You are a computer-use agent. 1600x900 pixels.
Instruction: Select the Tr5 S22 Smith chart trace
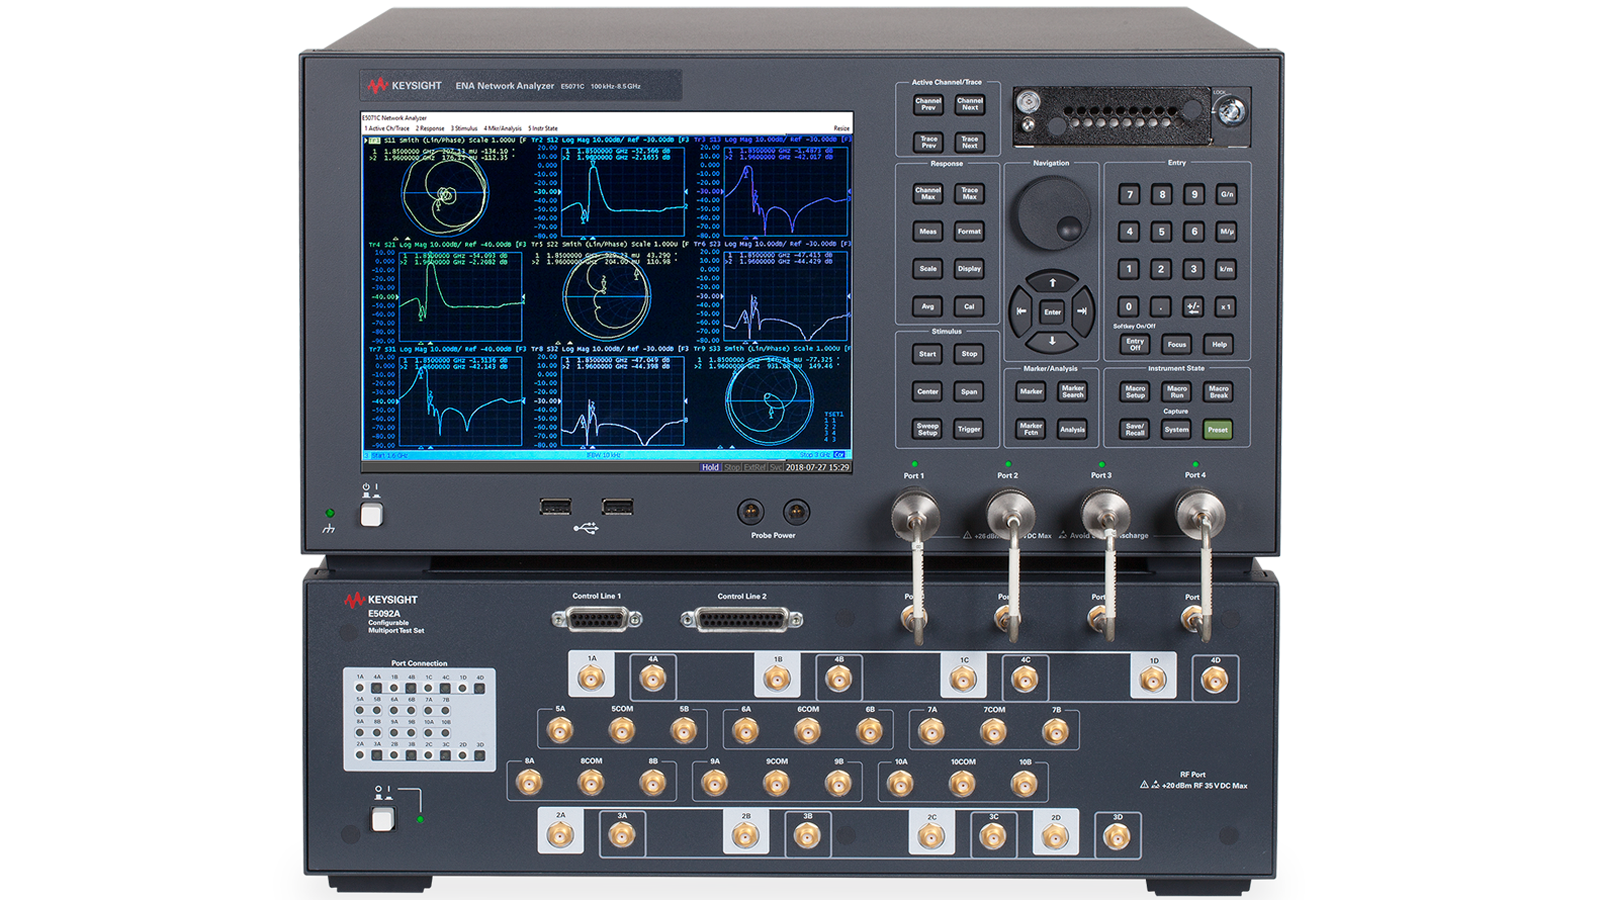click(x=607, y=297)
